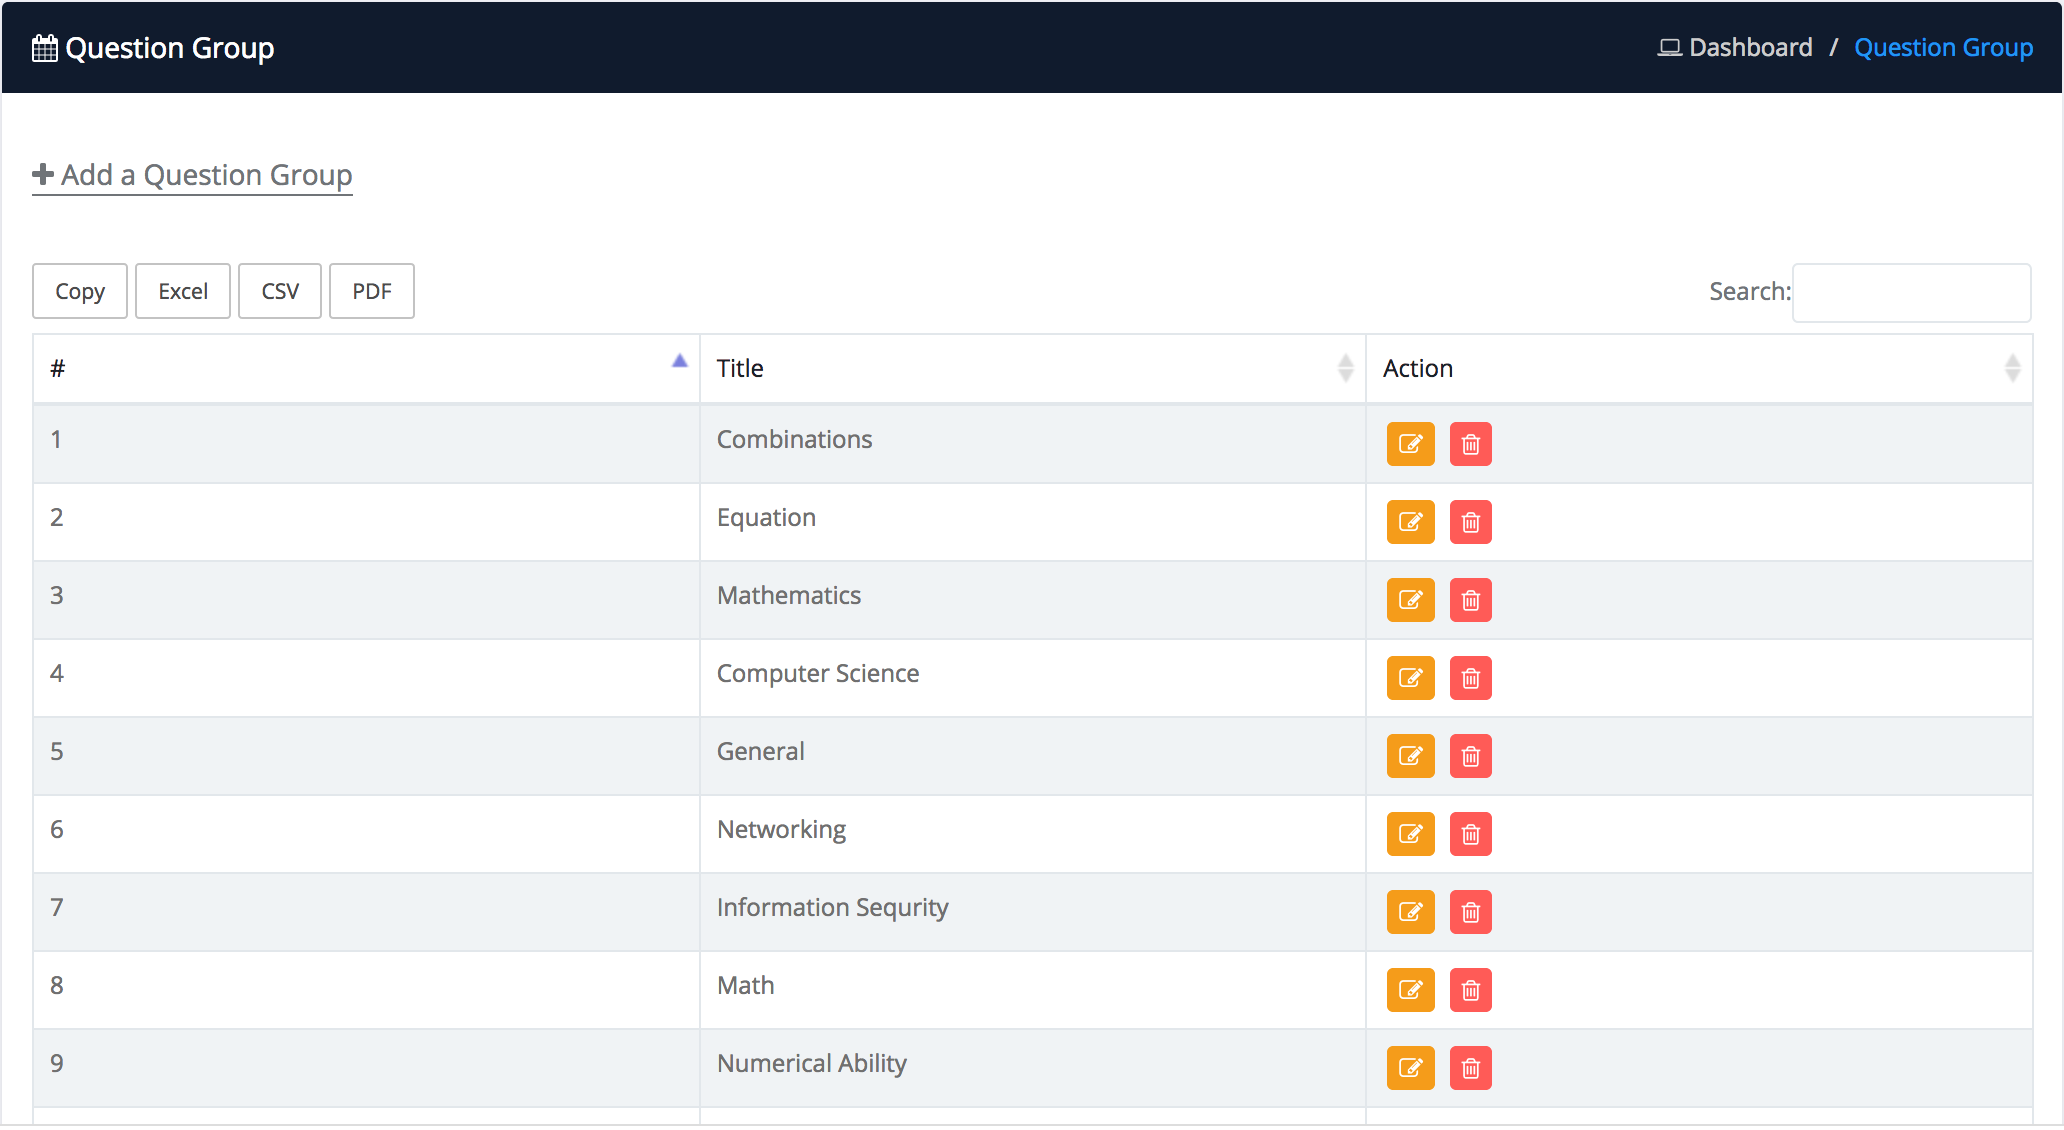
Task: Edit the General question group
Action: point(1410,756)
